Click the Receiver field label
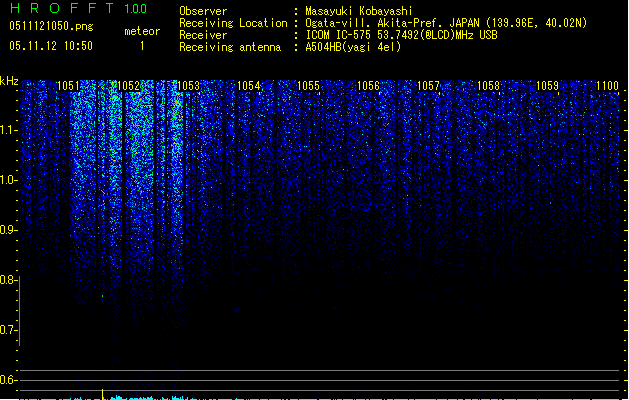Viewport: 629px width, 400px height. 203,35
